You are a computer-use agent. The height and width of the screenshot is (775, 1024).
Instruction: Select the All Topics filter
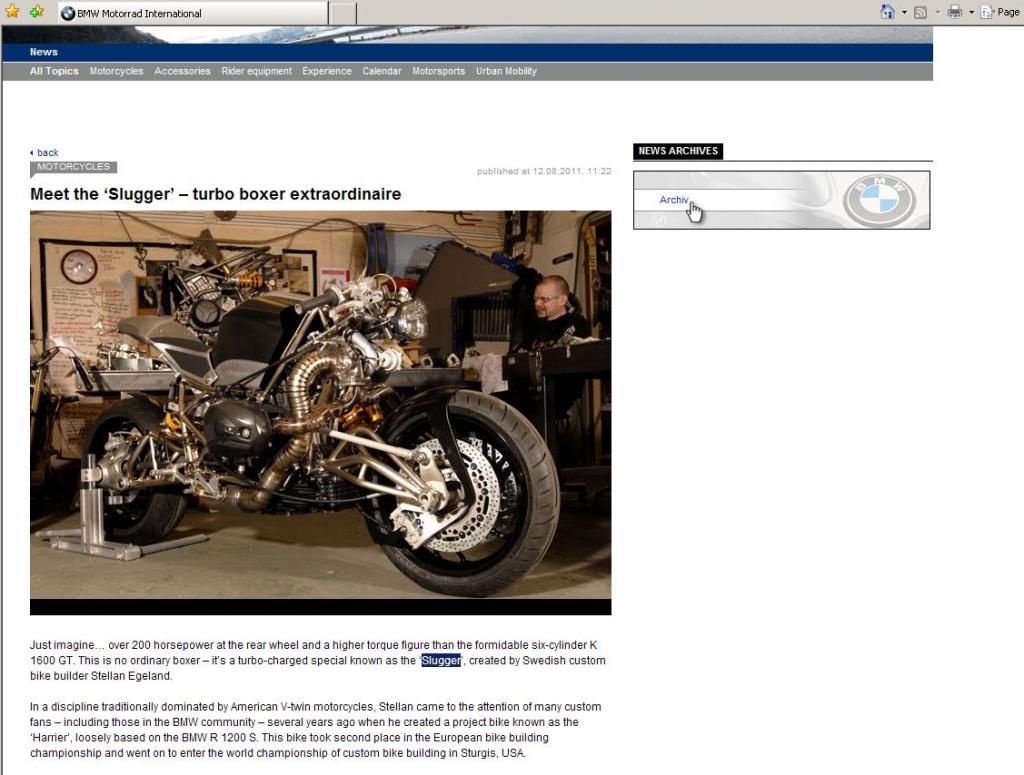[54, 71]
